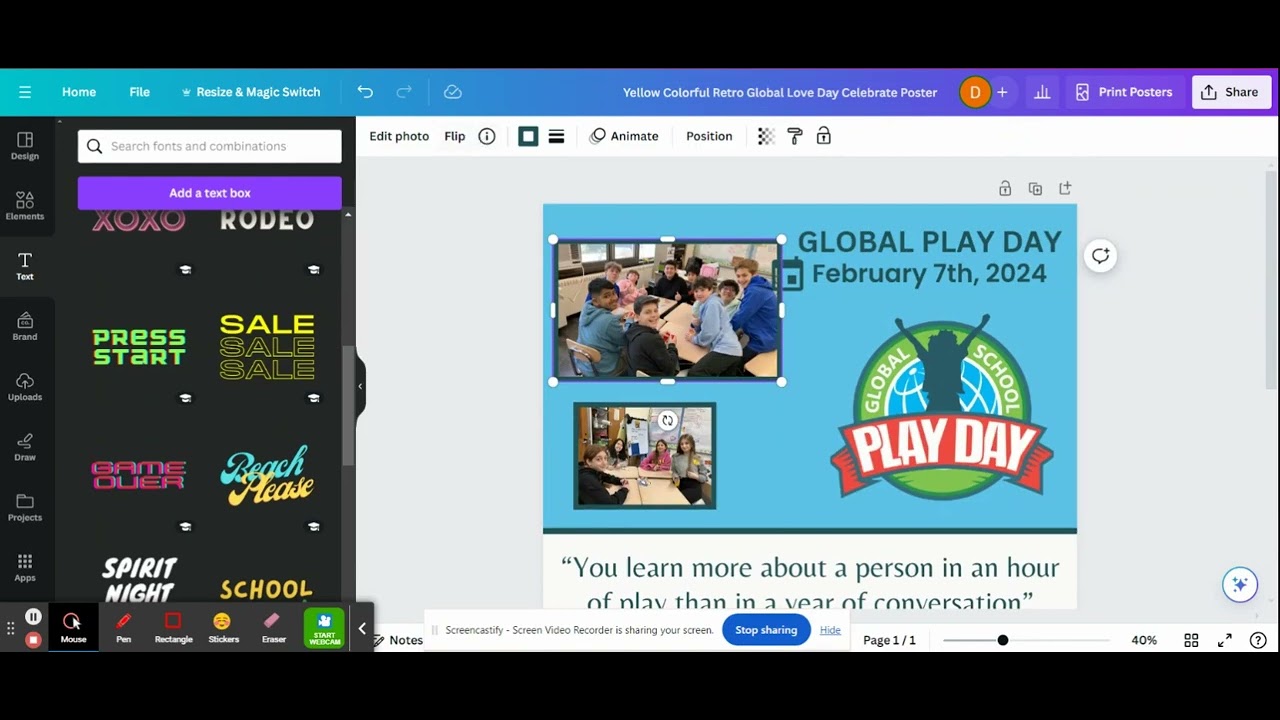The width and height of the screenshot is (1280, 720).
Task: Duplicate the page
Action: pyautogui.click(x=1035, y=188)
